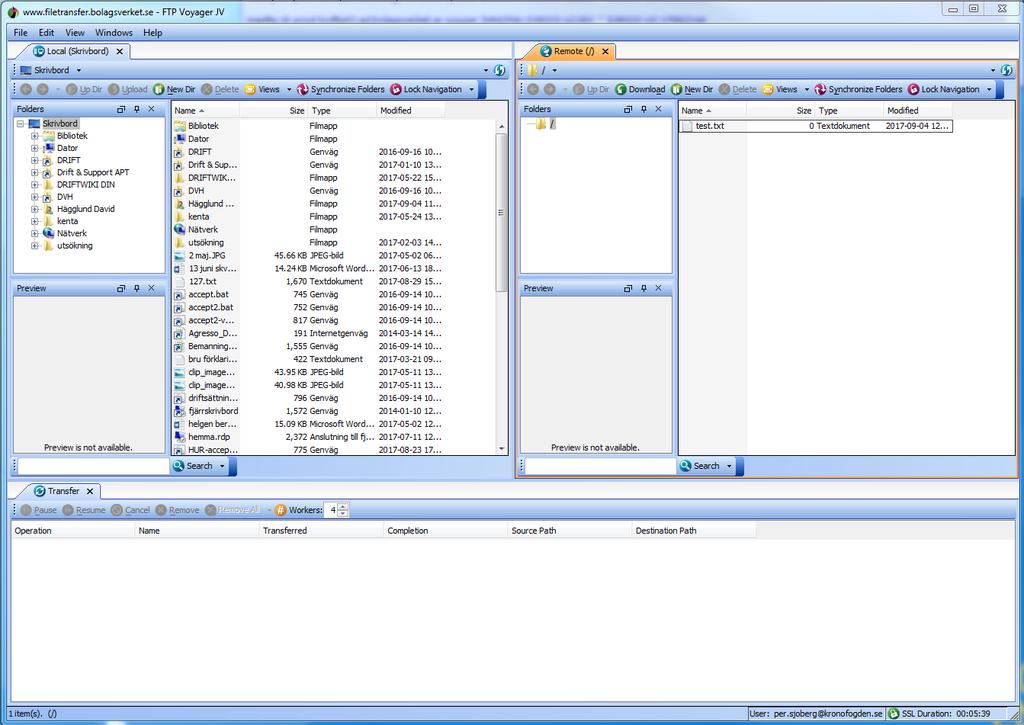Click Resume in transfer toolbar
Image resolution: width=1024 pixels, height=725 pixels.
pyautogui.click(x=84, y=510)
